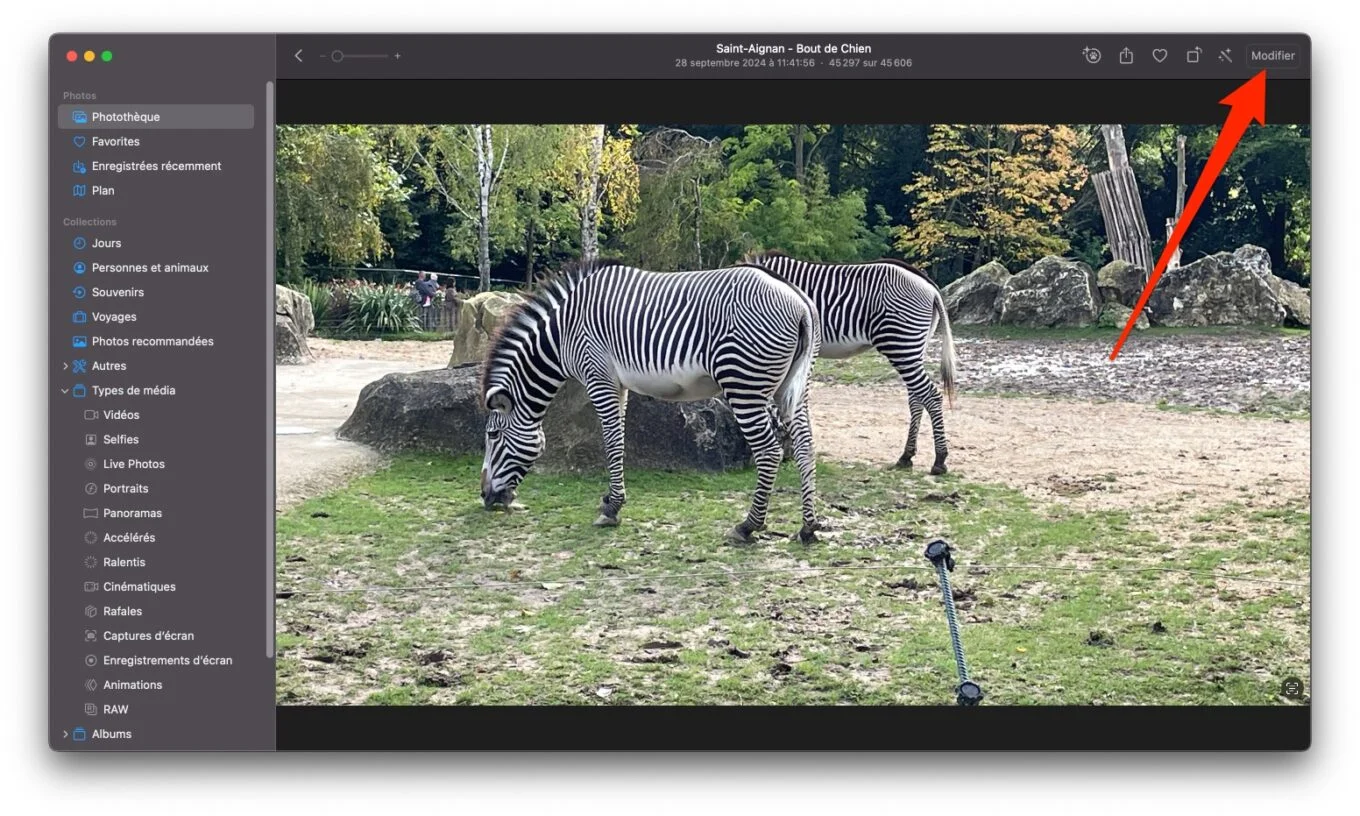Click the Plan map icon
Screen dimensions: 1360x816
[80, 191]
